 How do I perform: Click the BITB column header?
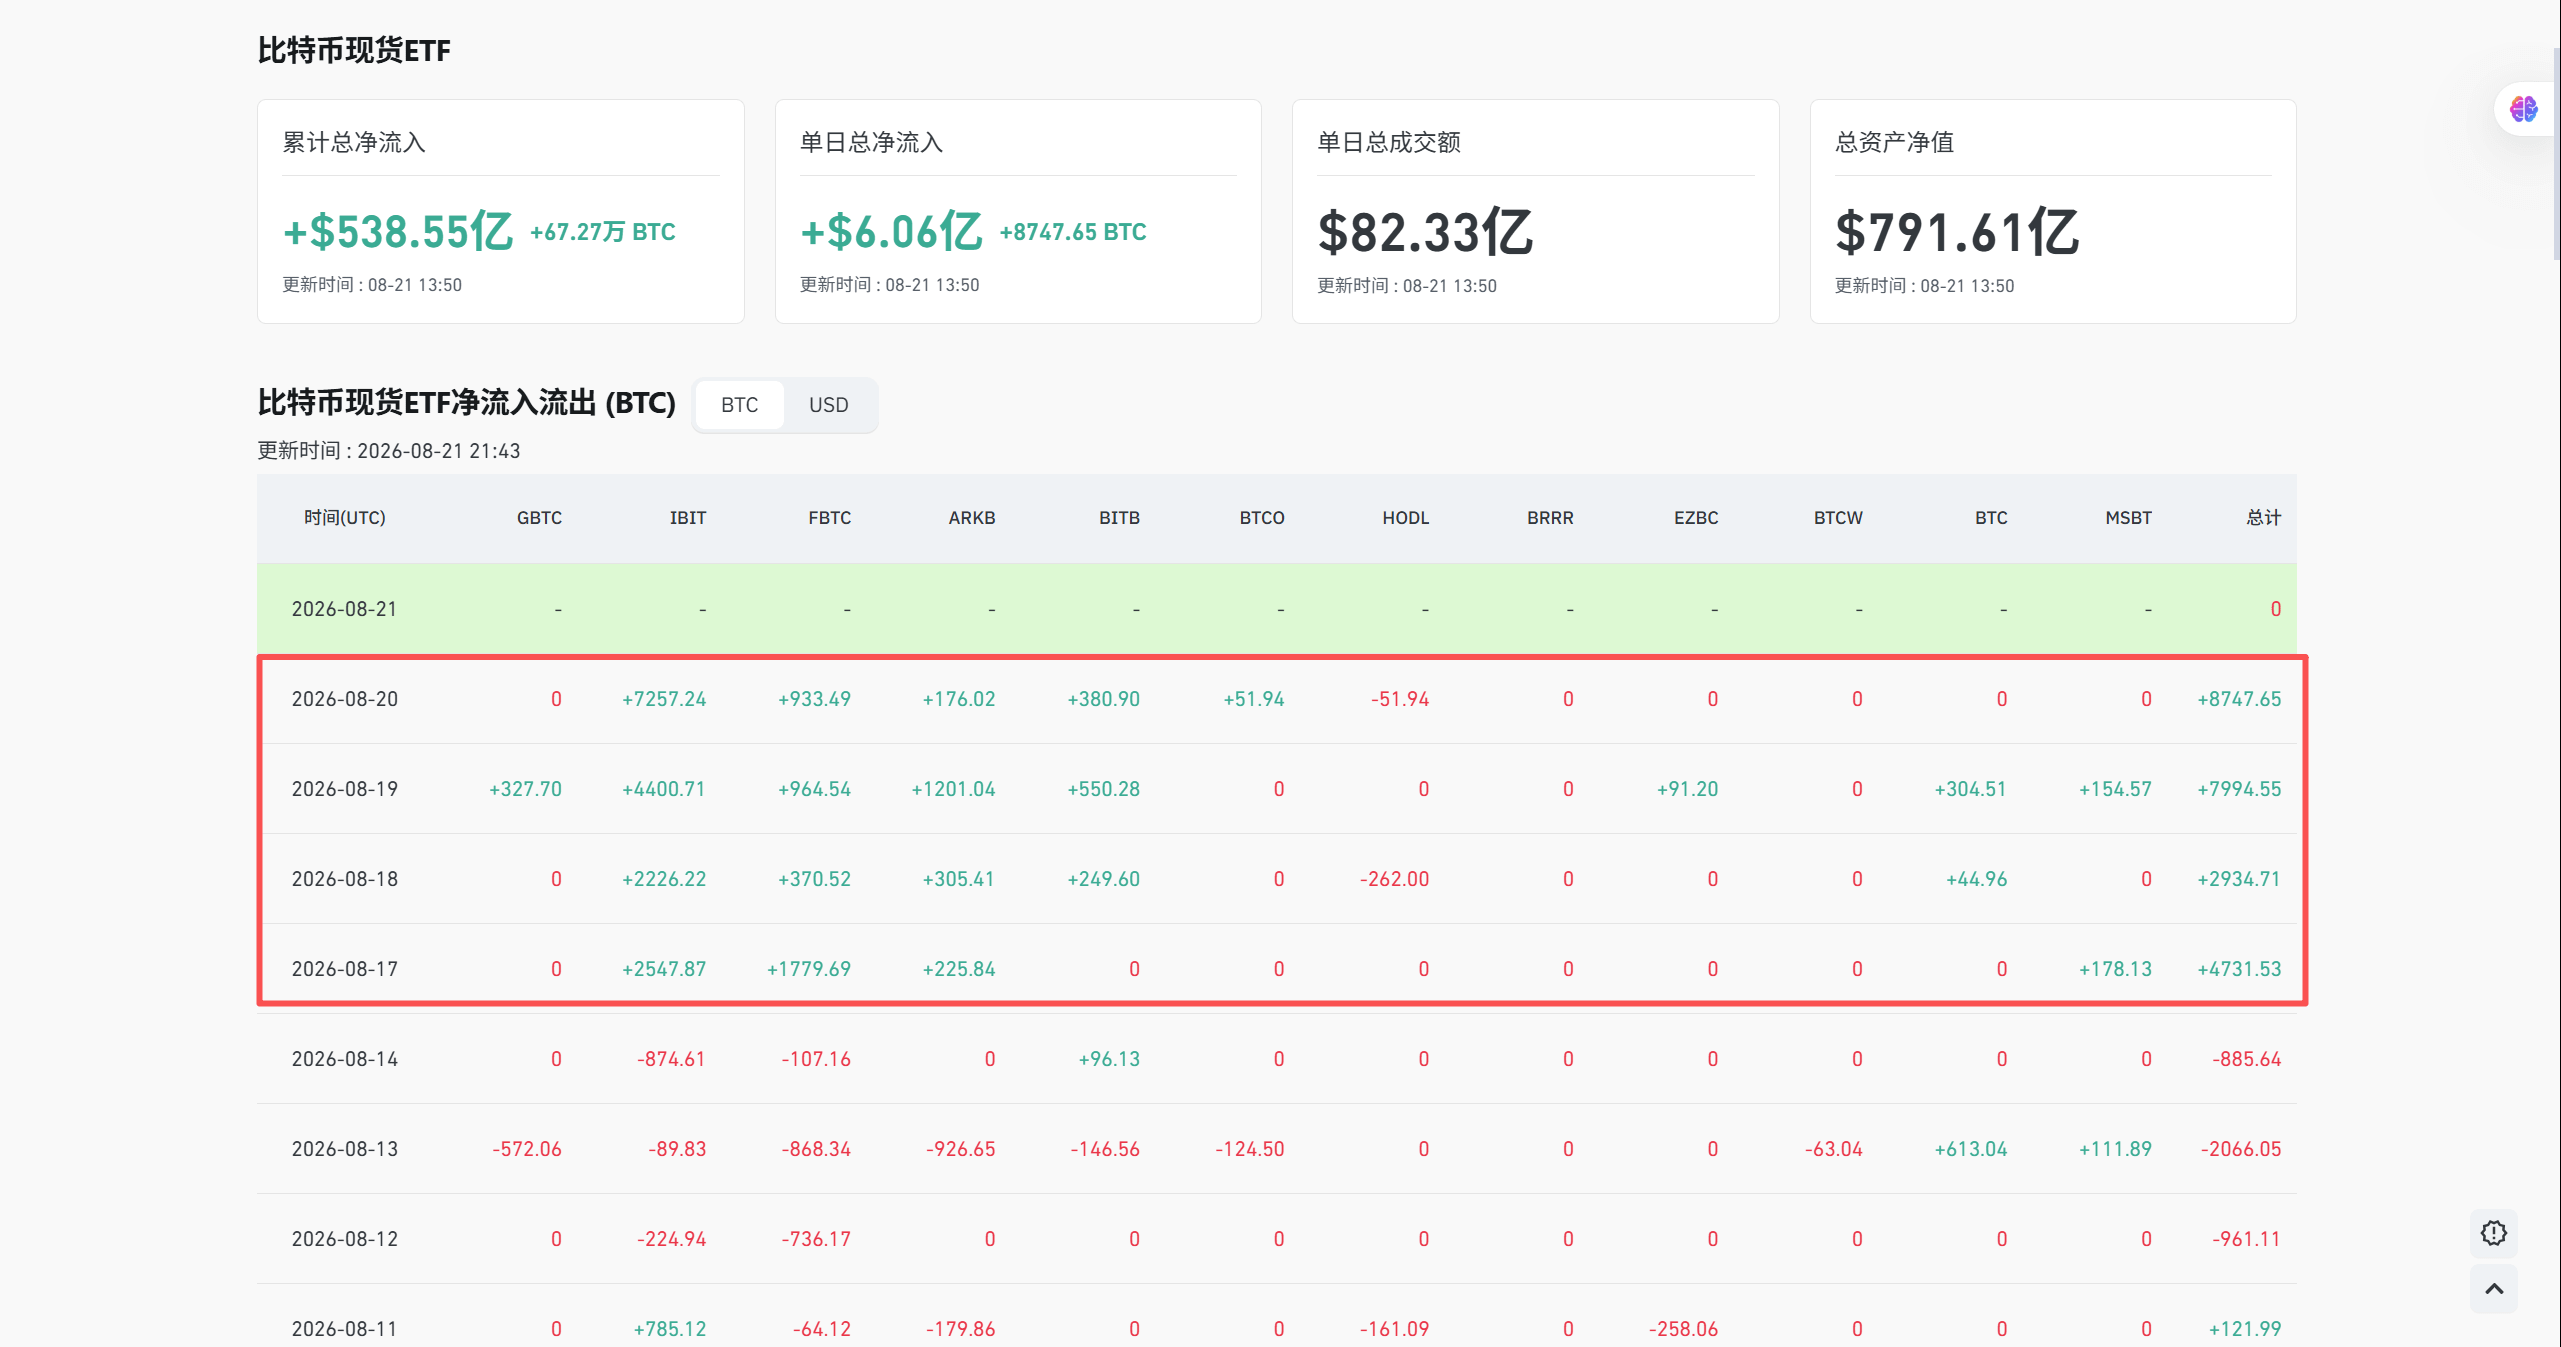1119,518
